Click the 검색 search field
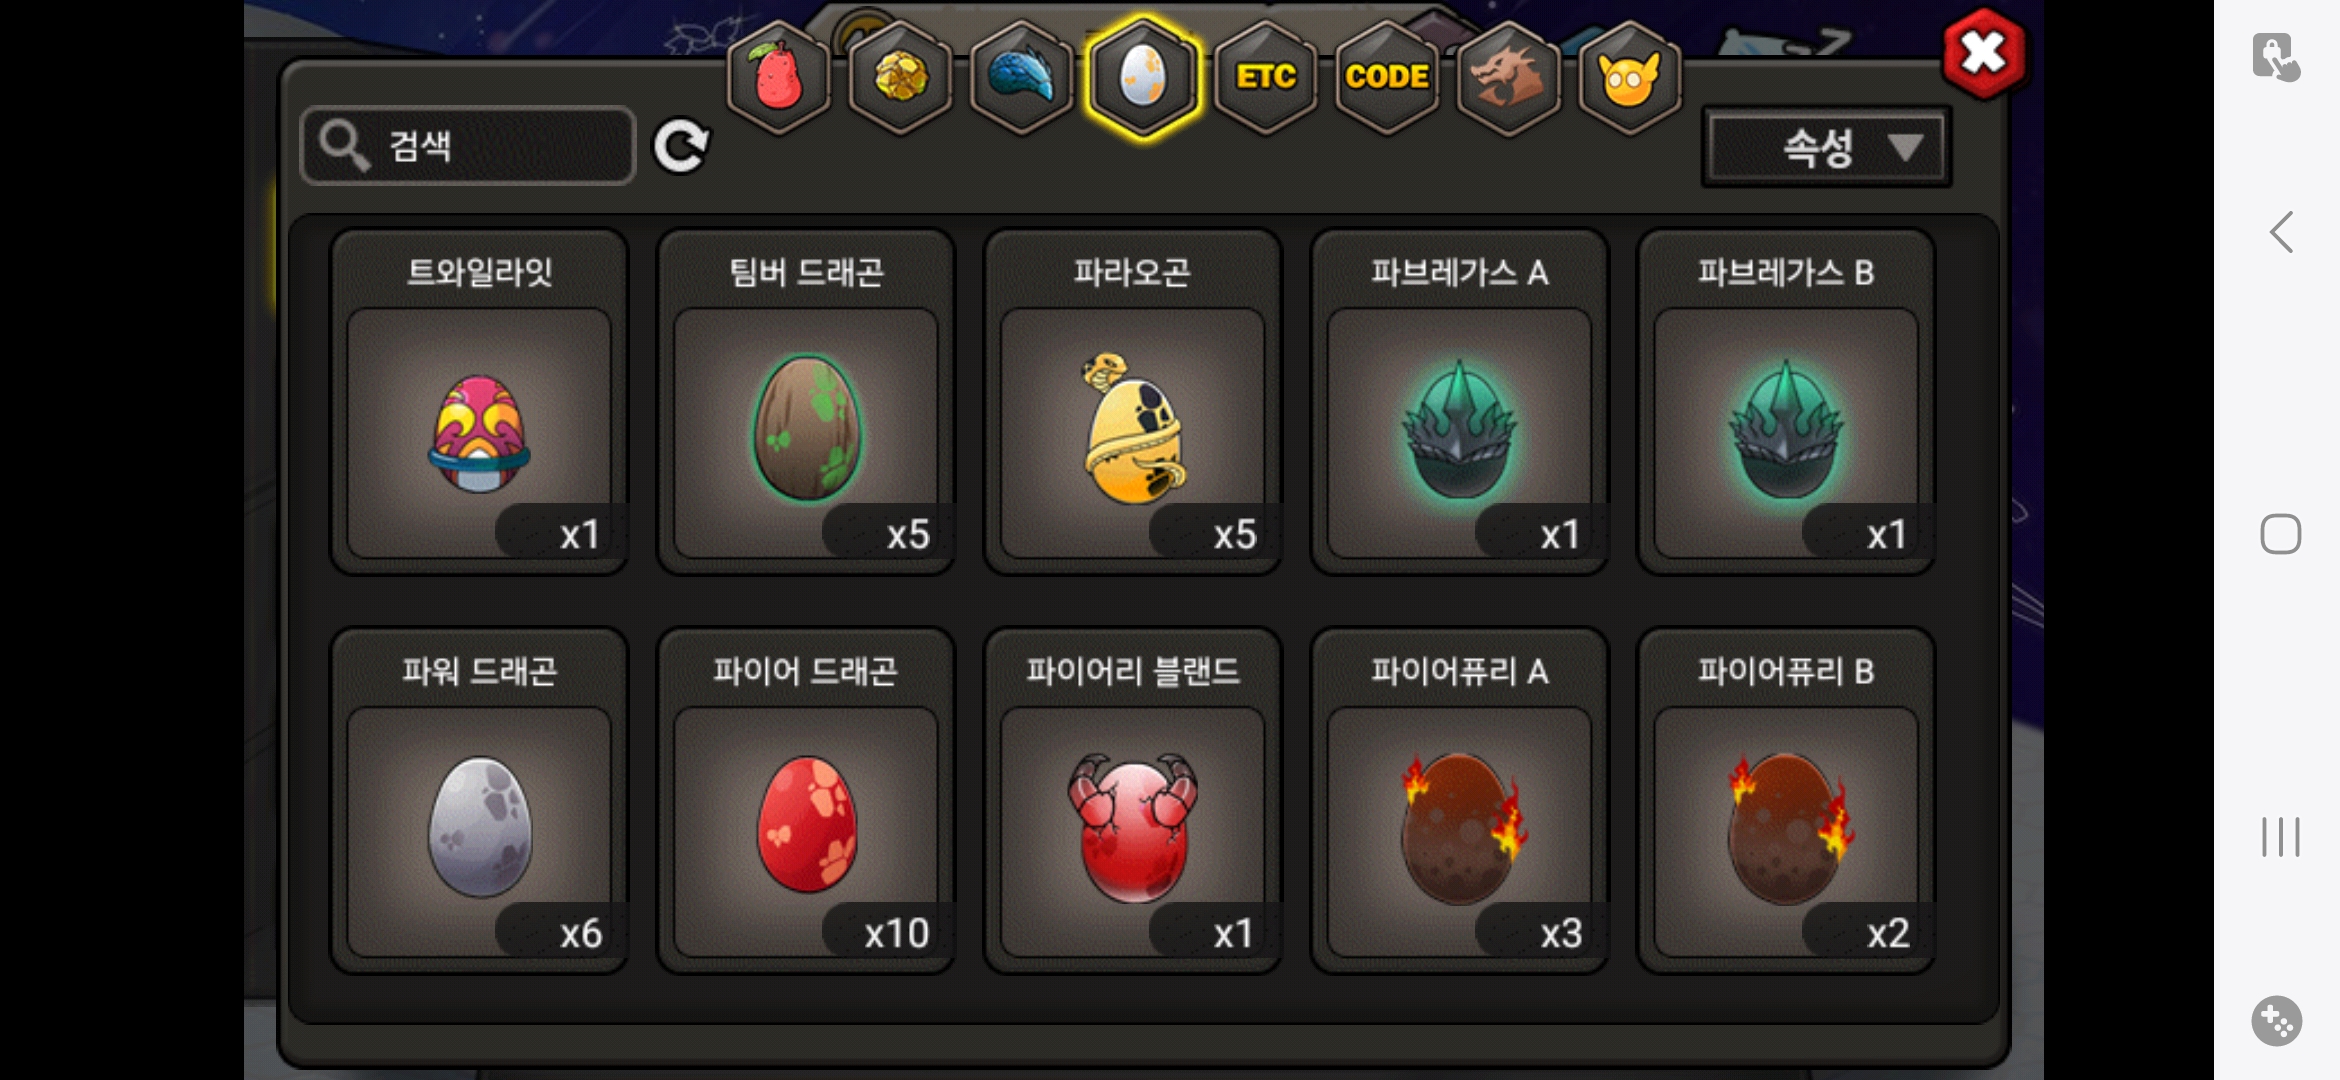This screenshot has height=1080, width=2340. tap(468, 146)
